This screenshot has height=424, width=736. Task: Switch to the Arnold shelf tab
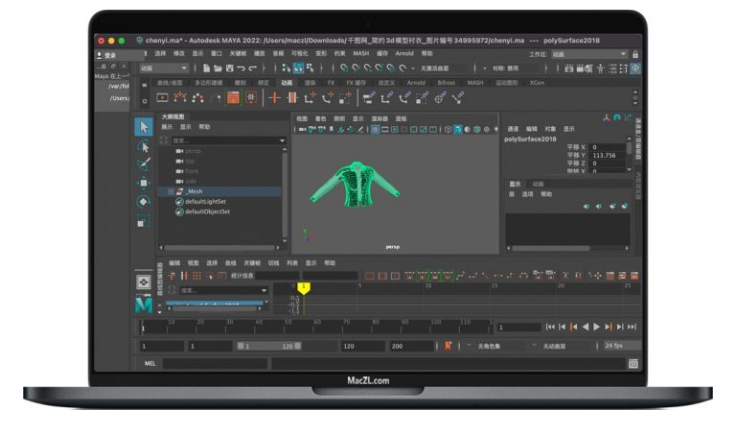click(416, 83)
